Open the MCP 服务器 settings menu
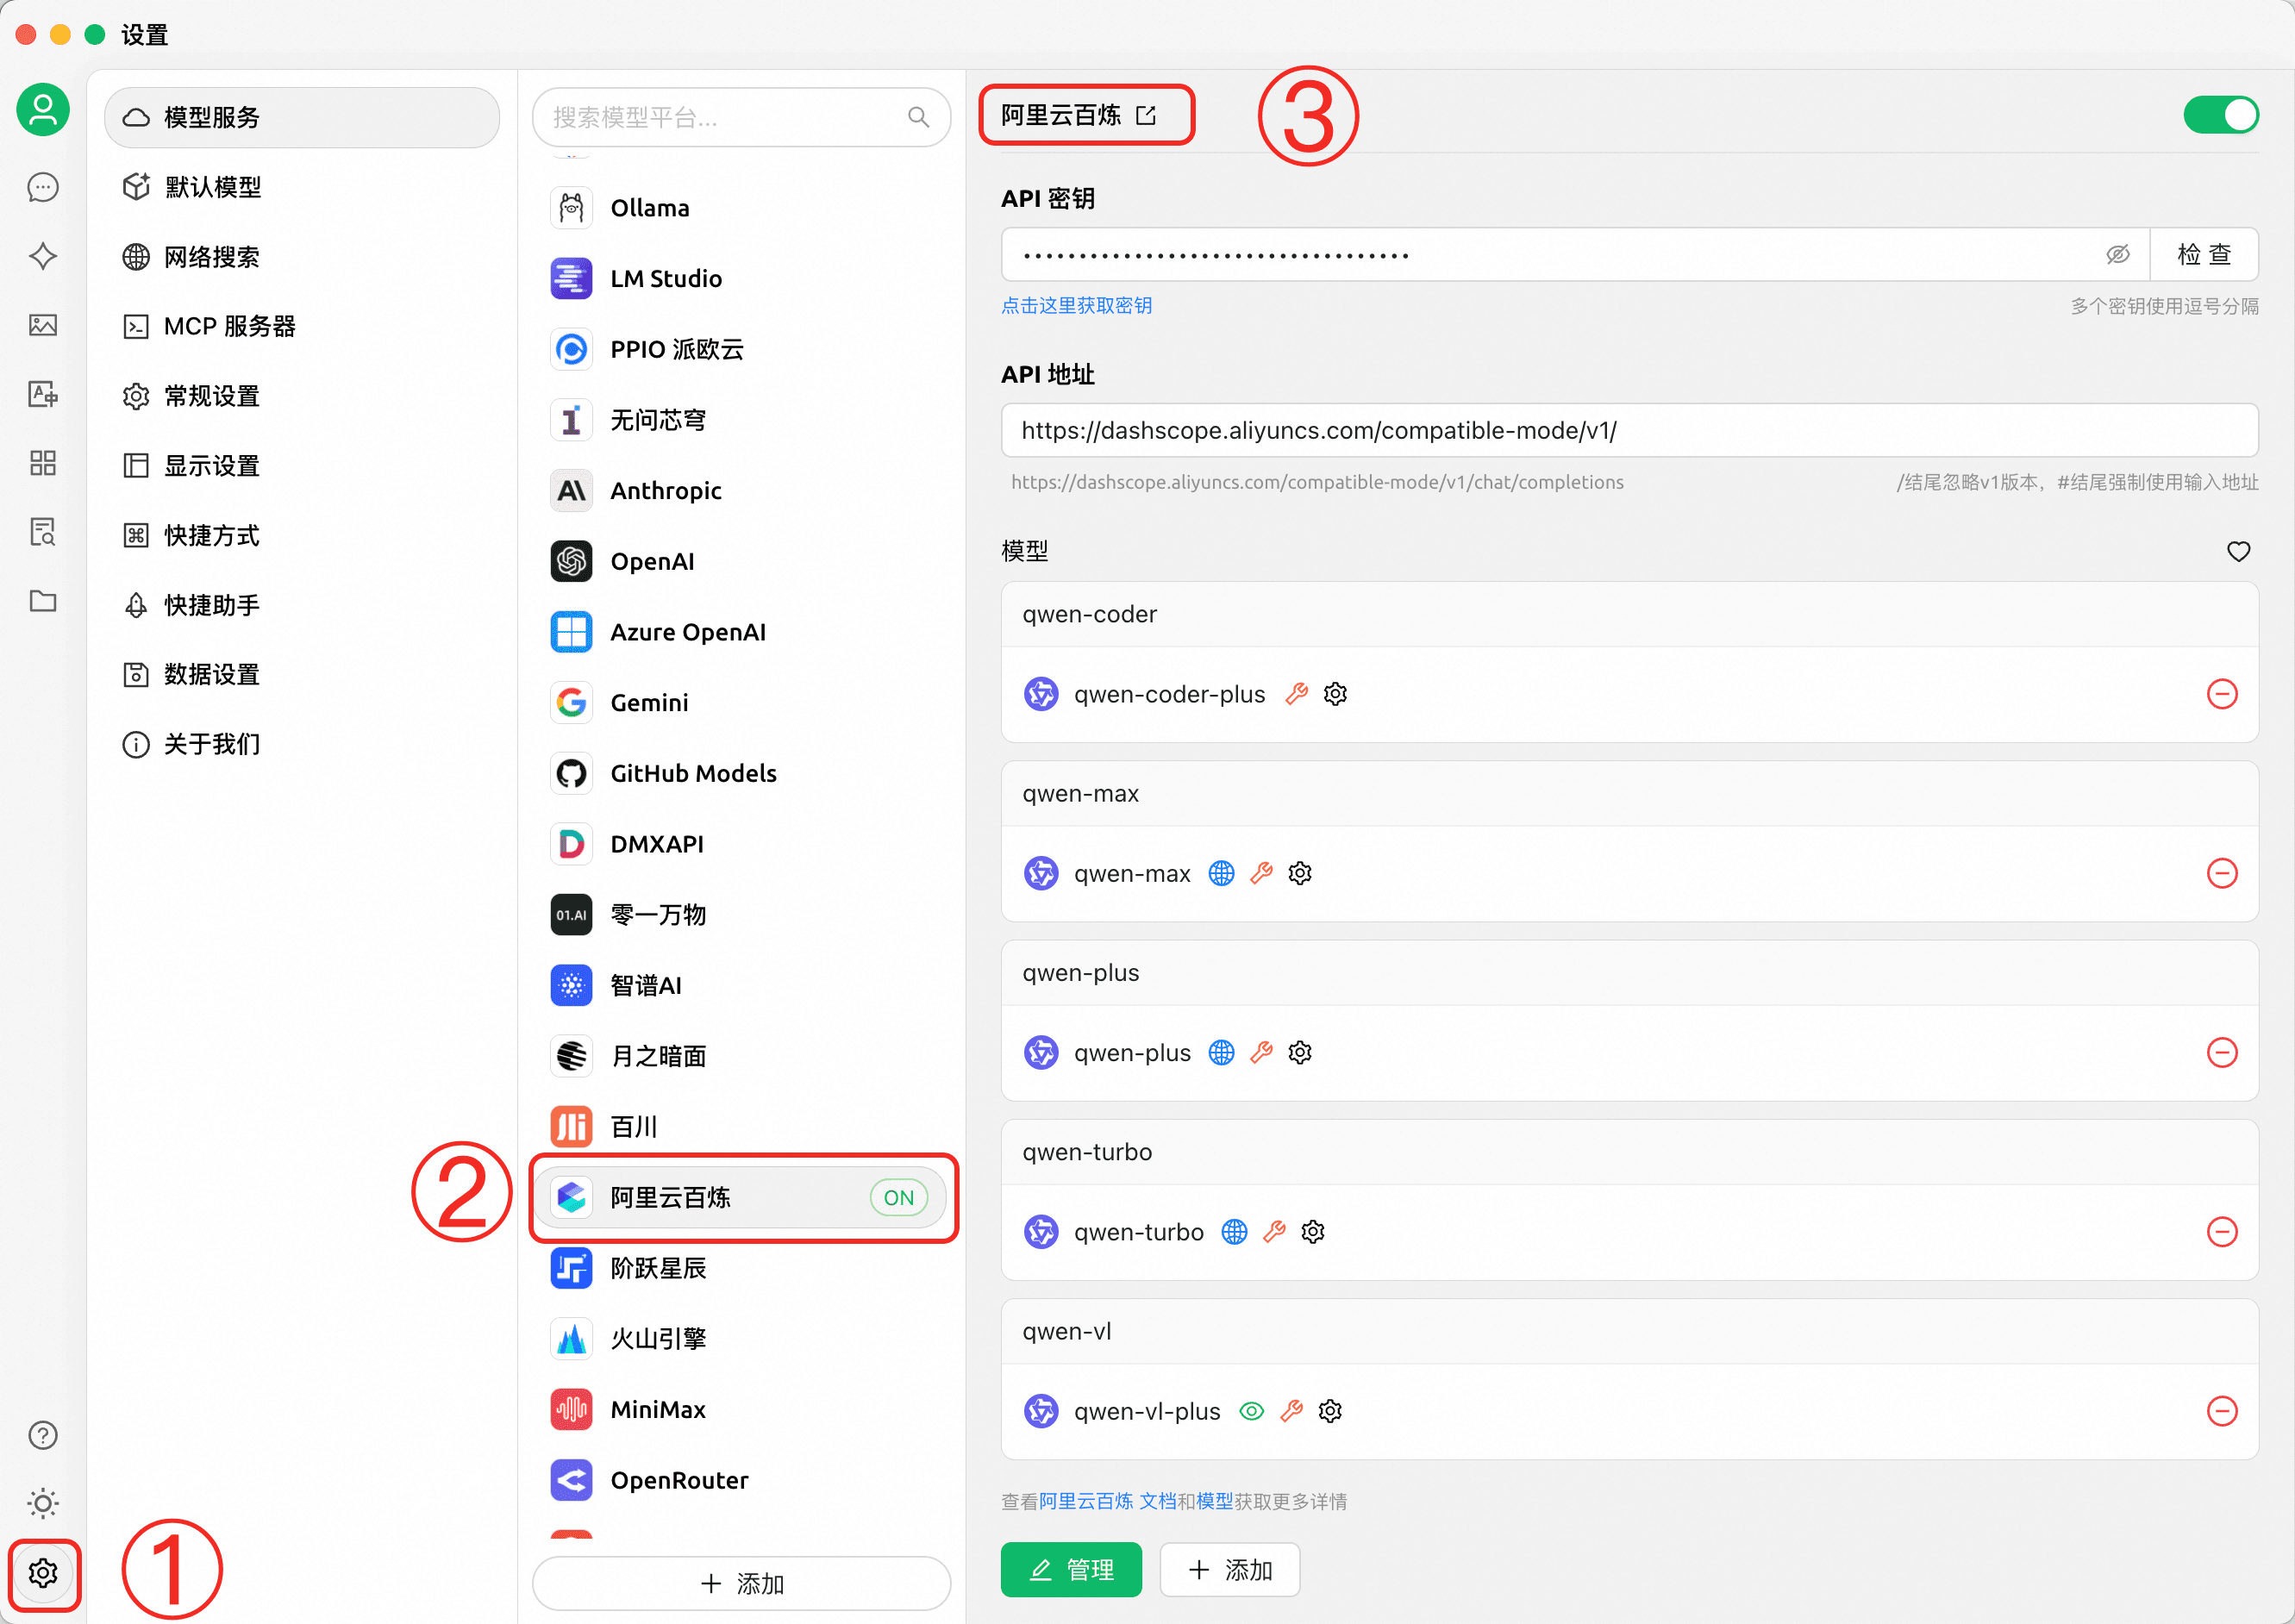Screen dimensions: 2295x1624 pyautogui.click(x=229, y=326)
